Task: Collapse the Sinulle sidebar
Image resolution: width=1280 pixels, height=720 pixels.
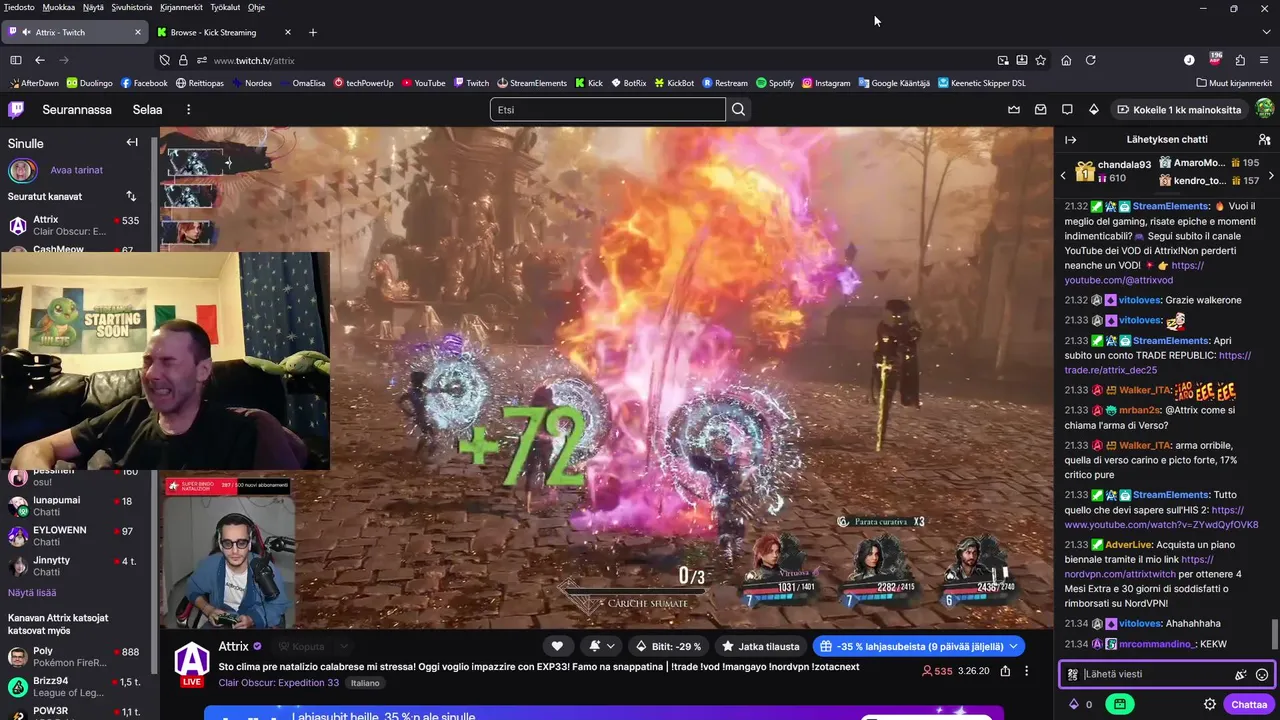Action: click(132, 142)
